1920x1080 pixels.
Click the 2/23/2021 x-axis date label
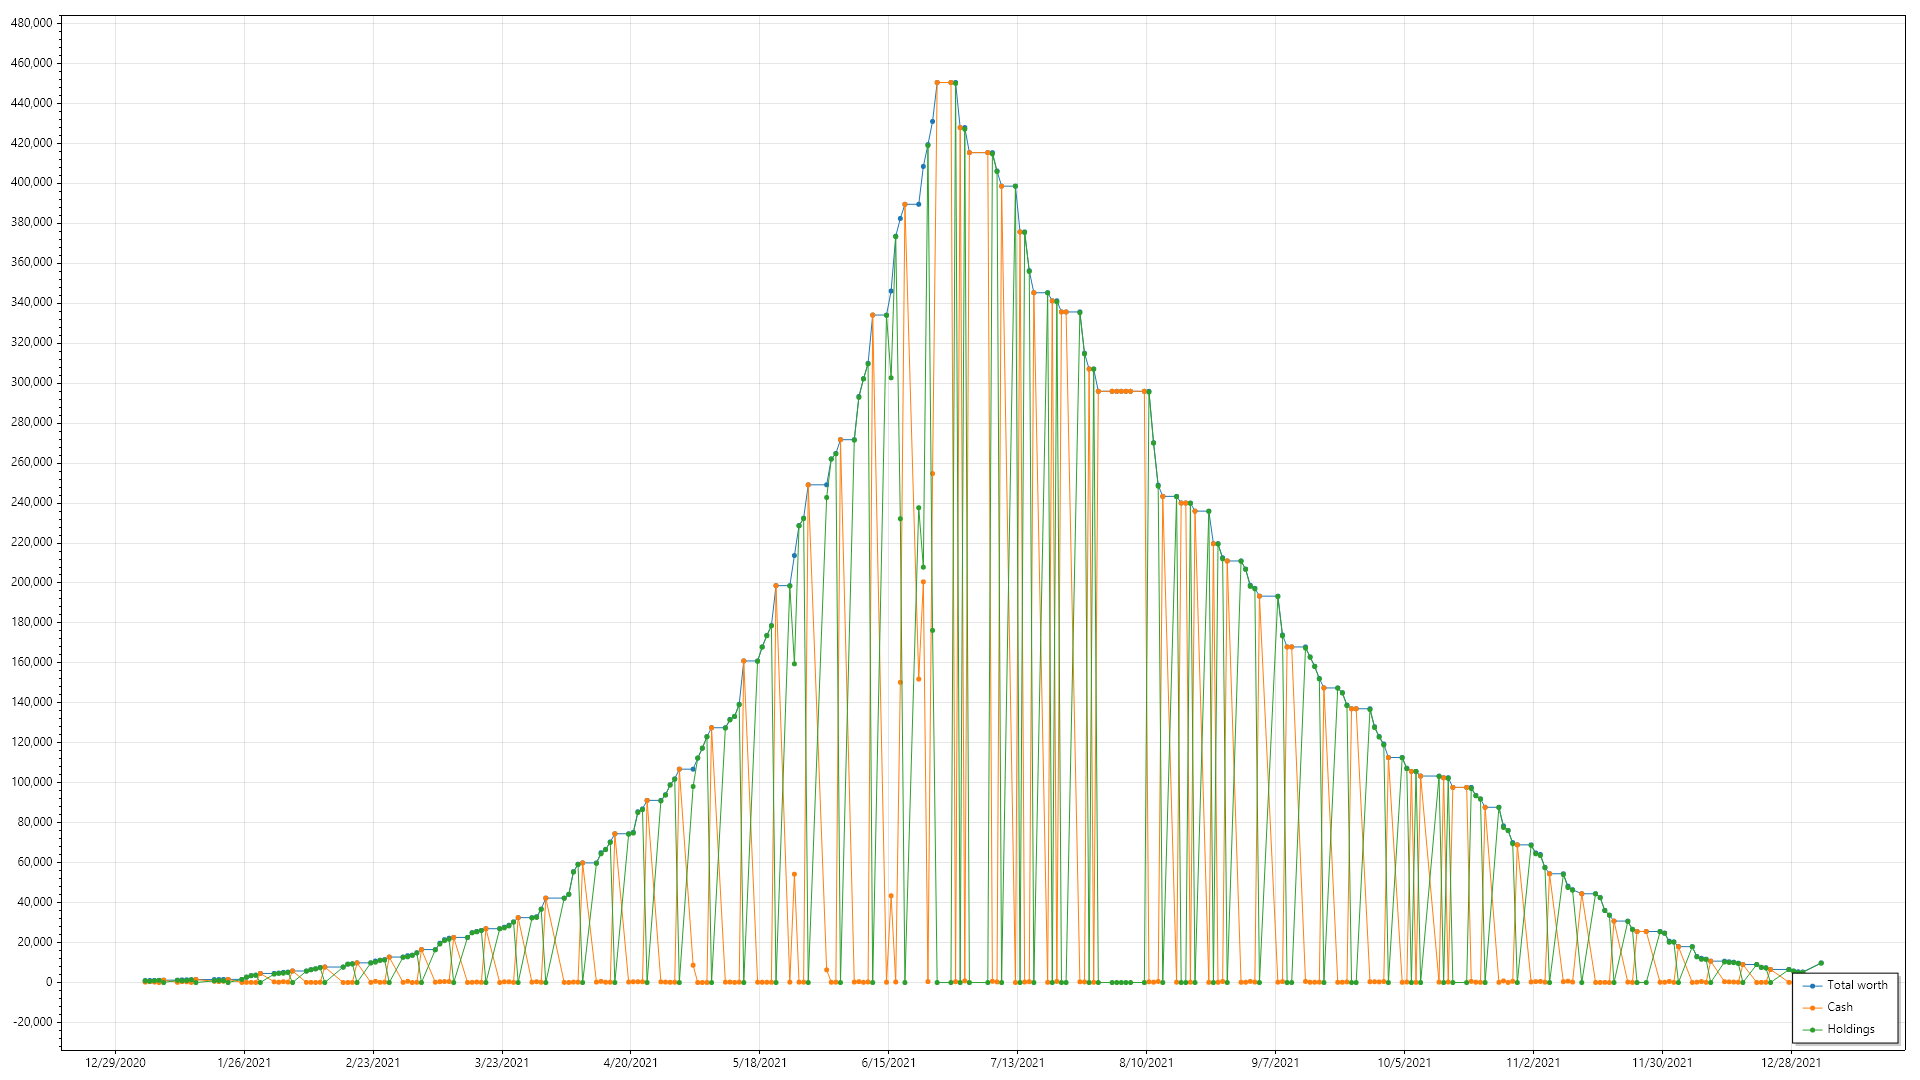pyautogui.click(x=372, y=1063)
